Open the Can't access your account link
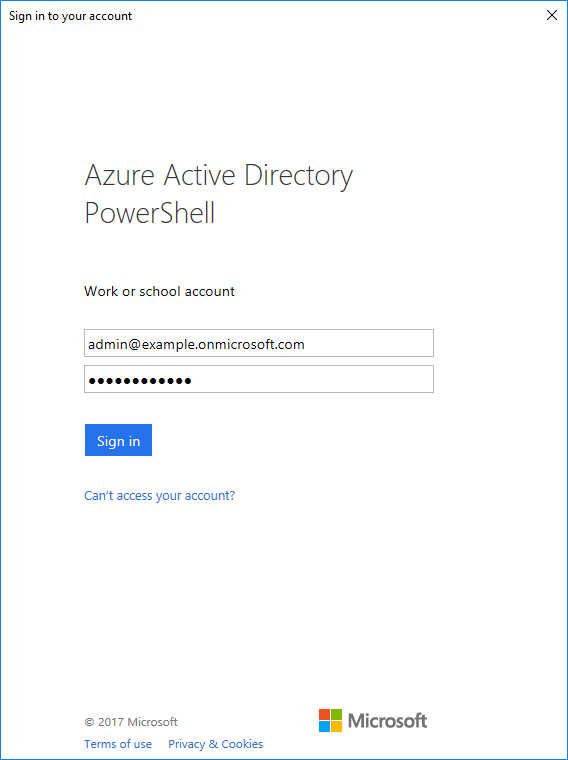The height and width of the screenshot is (760, 568). pos(159,495)
